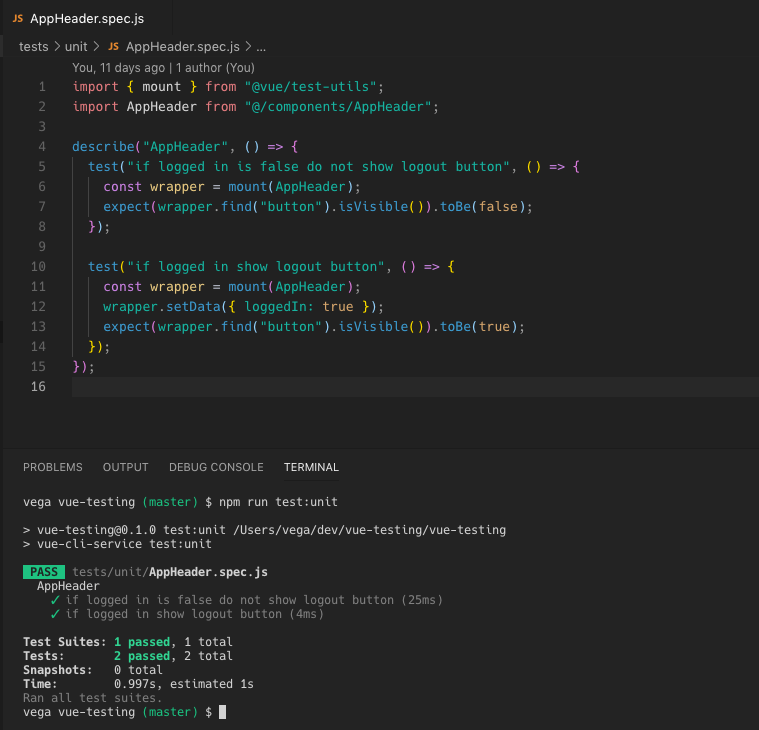Switch to the OUTPUT panel tab

coord(125,467)
